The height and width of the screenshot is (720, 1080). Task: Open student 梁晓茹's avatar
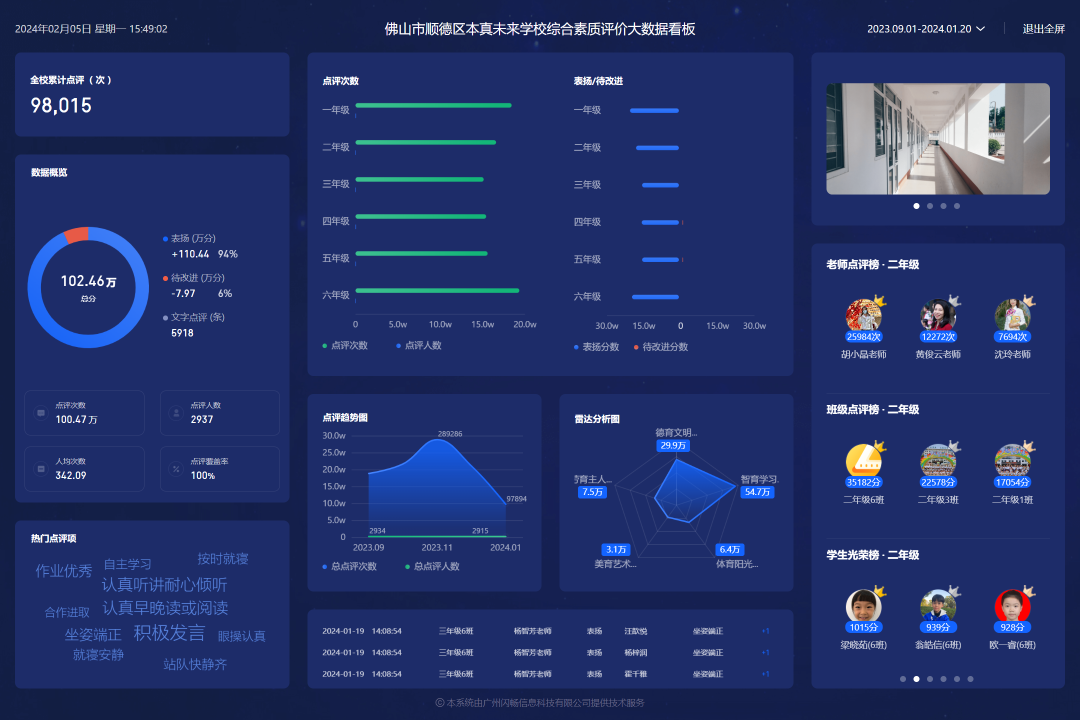(x=863, y=606)
